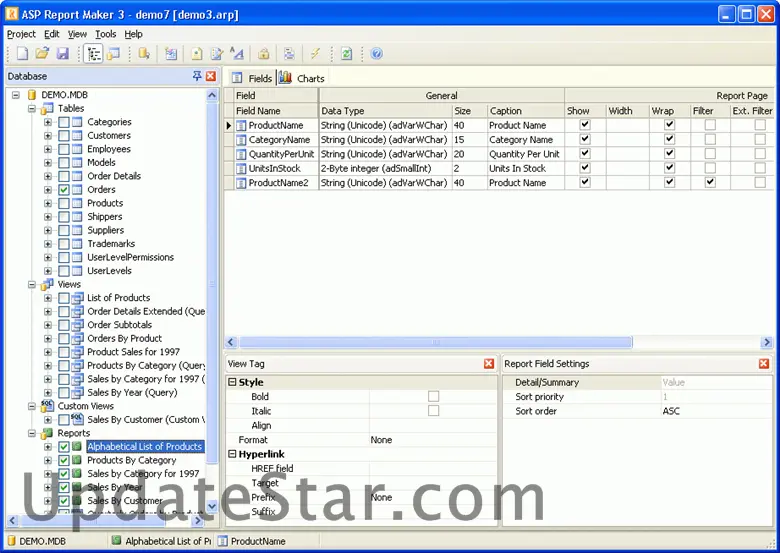
Task: Select the Sales By Year report
Action: (x=114, y=487)
